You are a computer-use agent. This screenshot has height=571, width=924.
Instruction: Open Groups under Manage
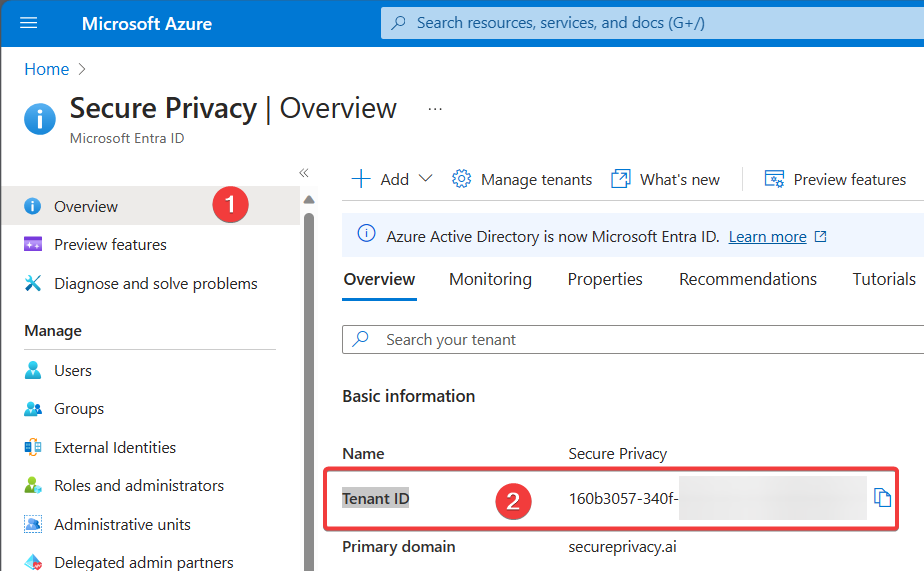pyautogui.click(x=79, y=409)
